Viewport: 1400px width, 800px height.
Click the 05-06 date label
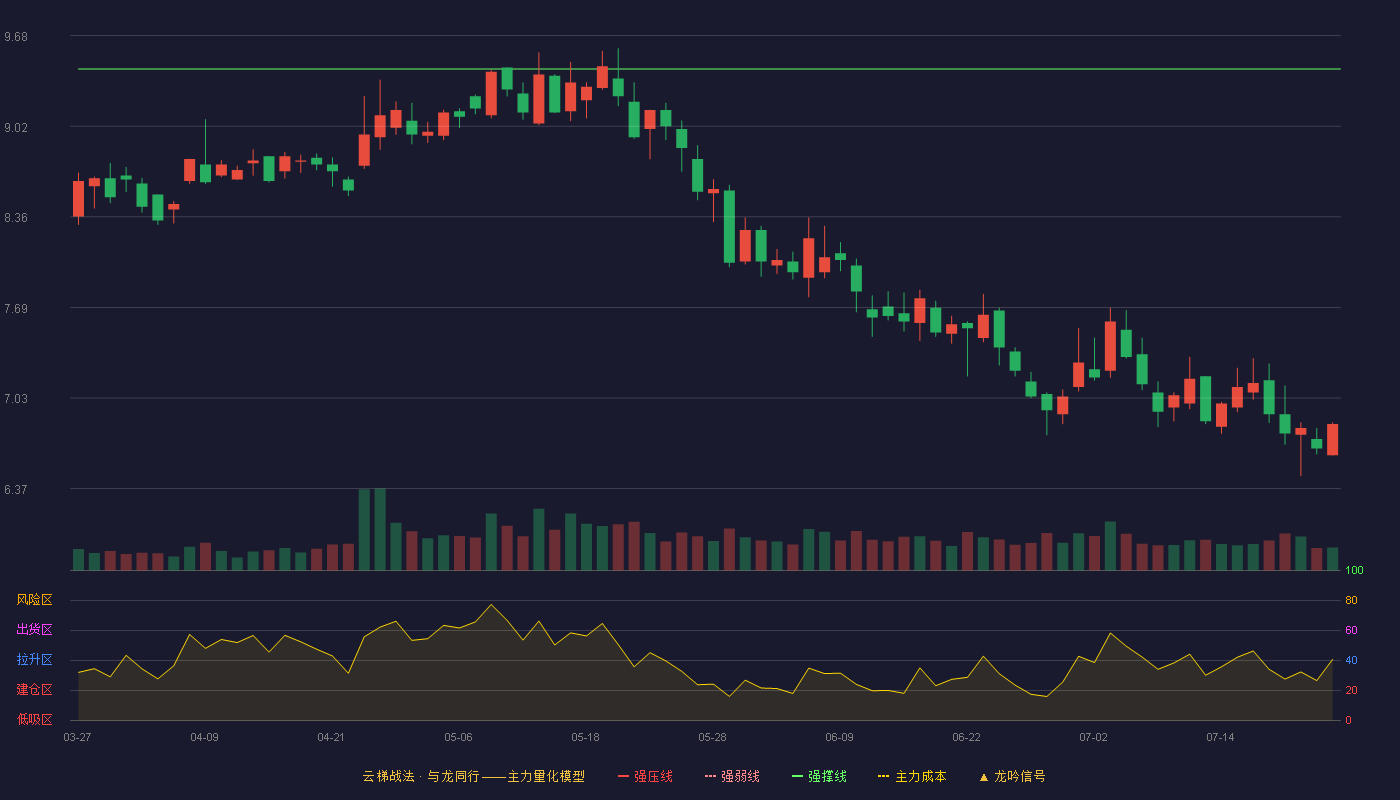[458, 737]
